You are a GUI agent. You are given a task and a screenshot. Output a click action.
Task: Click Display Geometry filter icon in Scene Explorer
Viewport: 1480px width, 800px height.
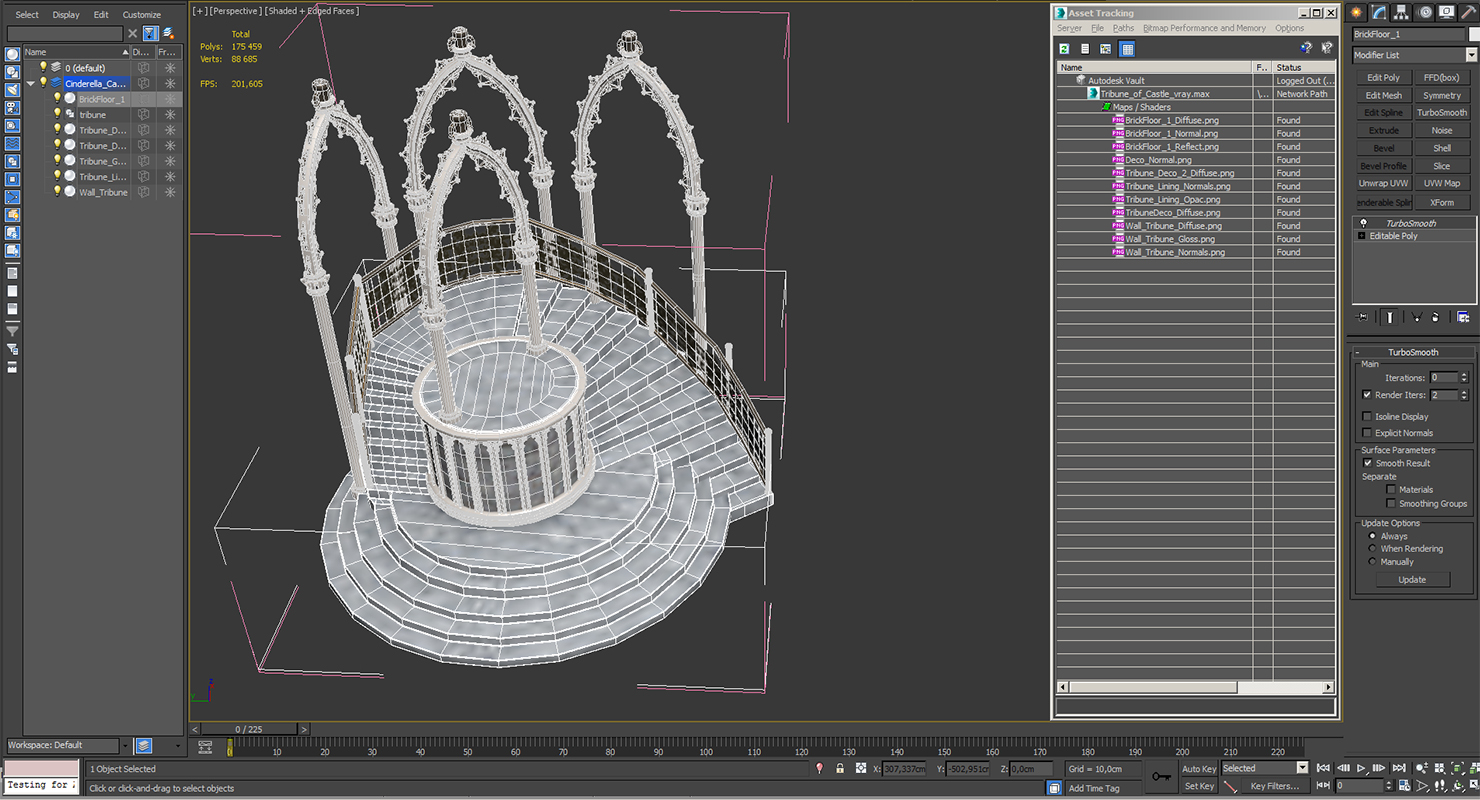(12, 55)
